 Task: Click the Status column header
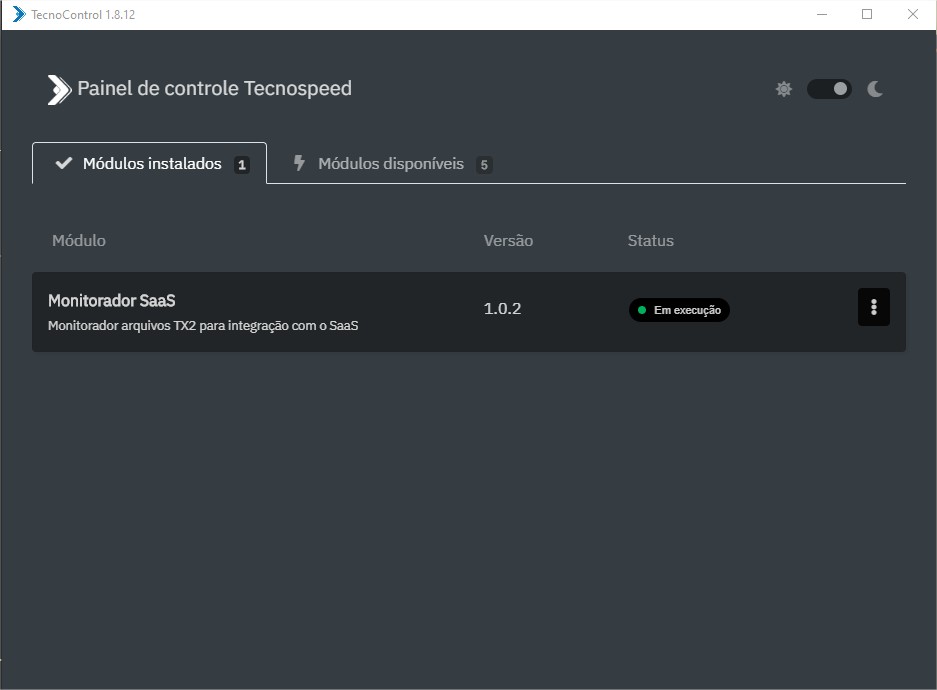pos(650,241)
